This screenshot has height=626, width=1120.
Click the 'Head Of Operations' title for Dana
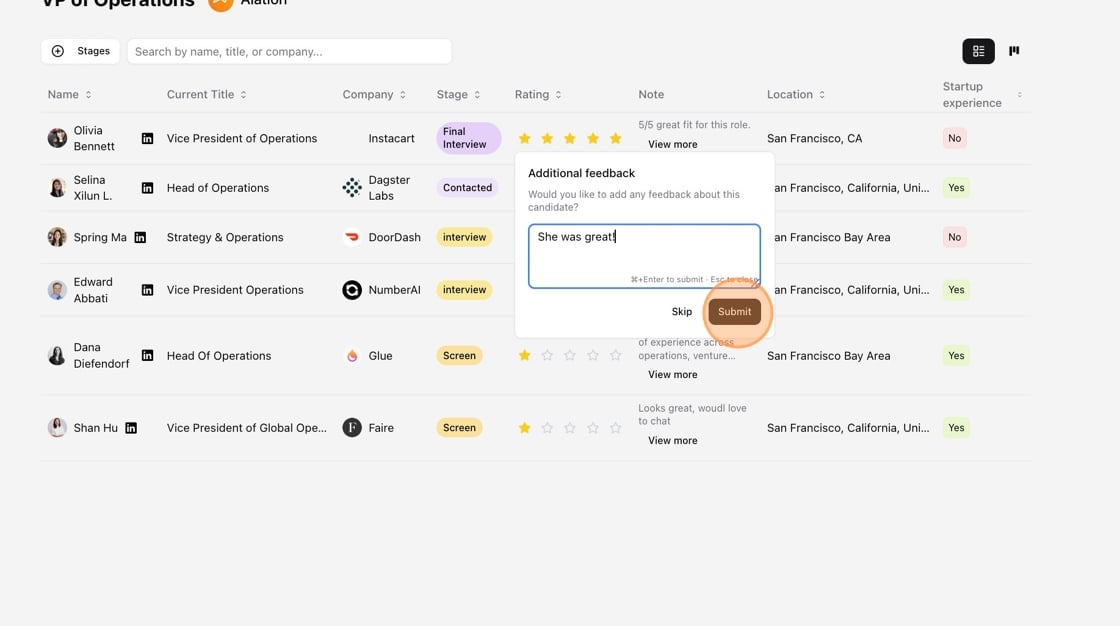click(x=219, y=356)
